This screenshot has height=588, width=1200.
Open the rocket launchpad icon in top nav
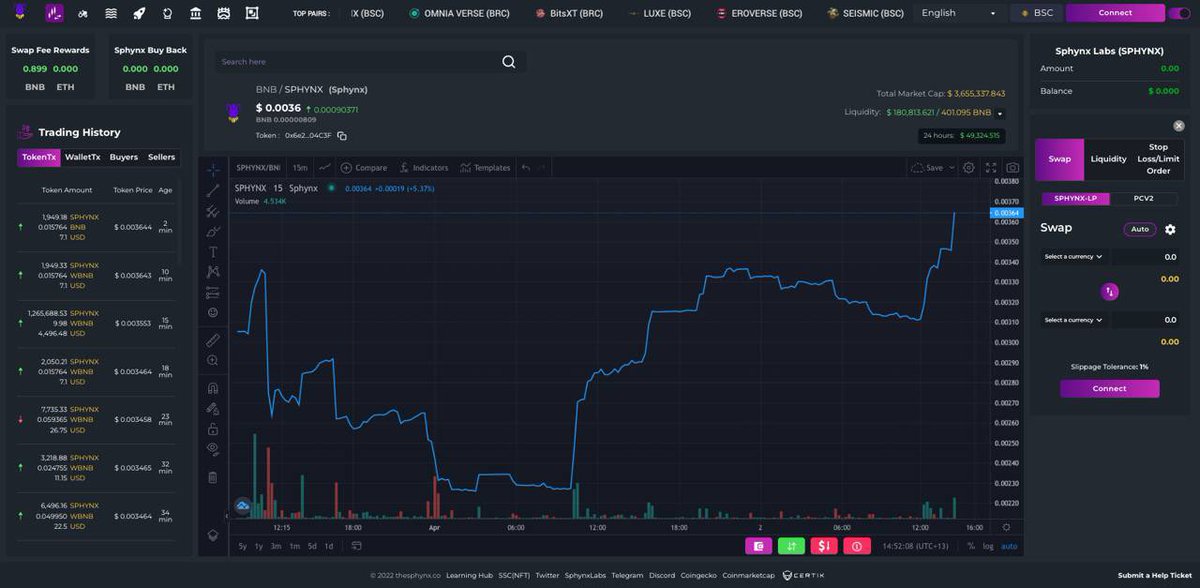click(139, 13)
